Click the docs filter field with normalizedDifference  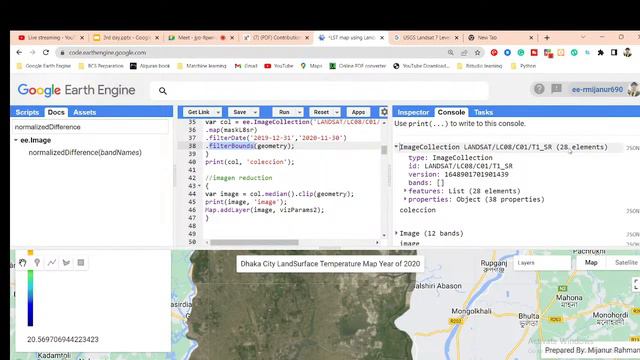(90, 127)
